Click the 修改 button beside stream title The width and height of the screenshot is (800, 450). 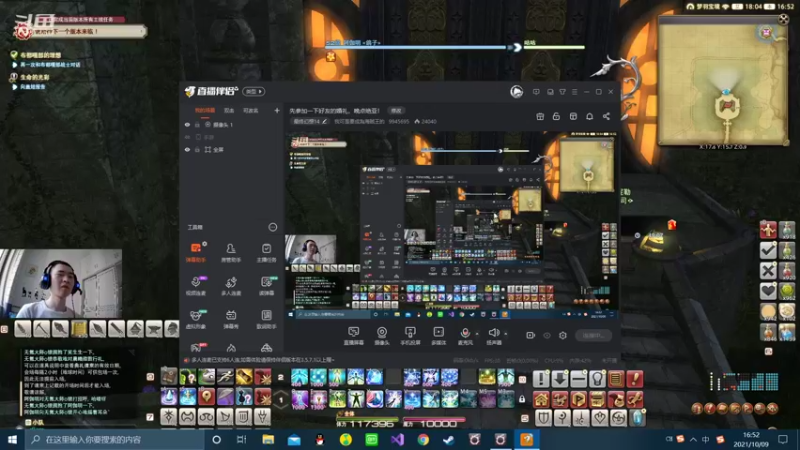[396, 110]
